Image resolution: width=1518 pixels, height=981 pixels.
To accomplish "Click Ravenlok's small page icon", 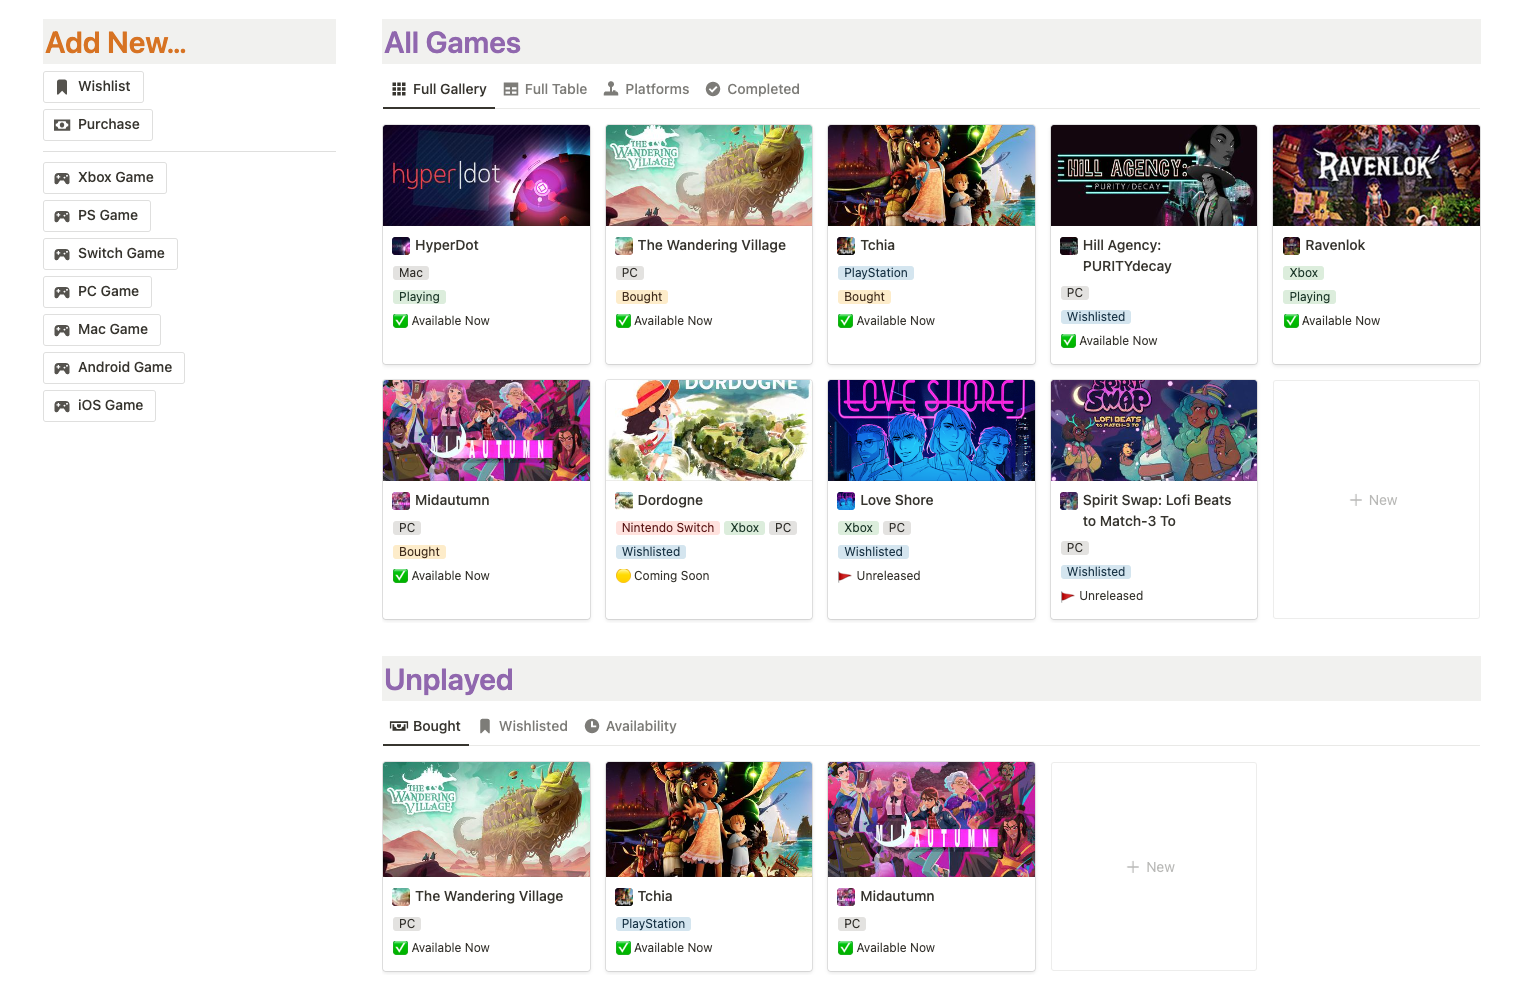I will pos(1290,245).
